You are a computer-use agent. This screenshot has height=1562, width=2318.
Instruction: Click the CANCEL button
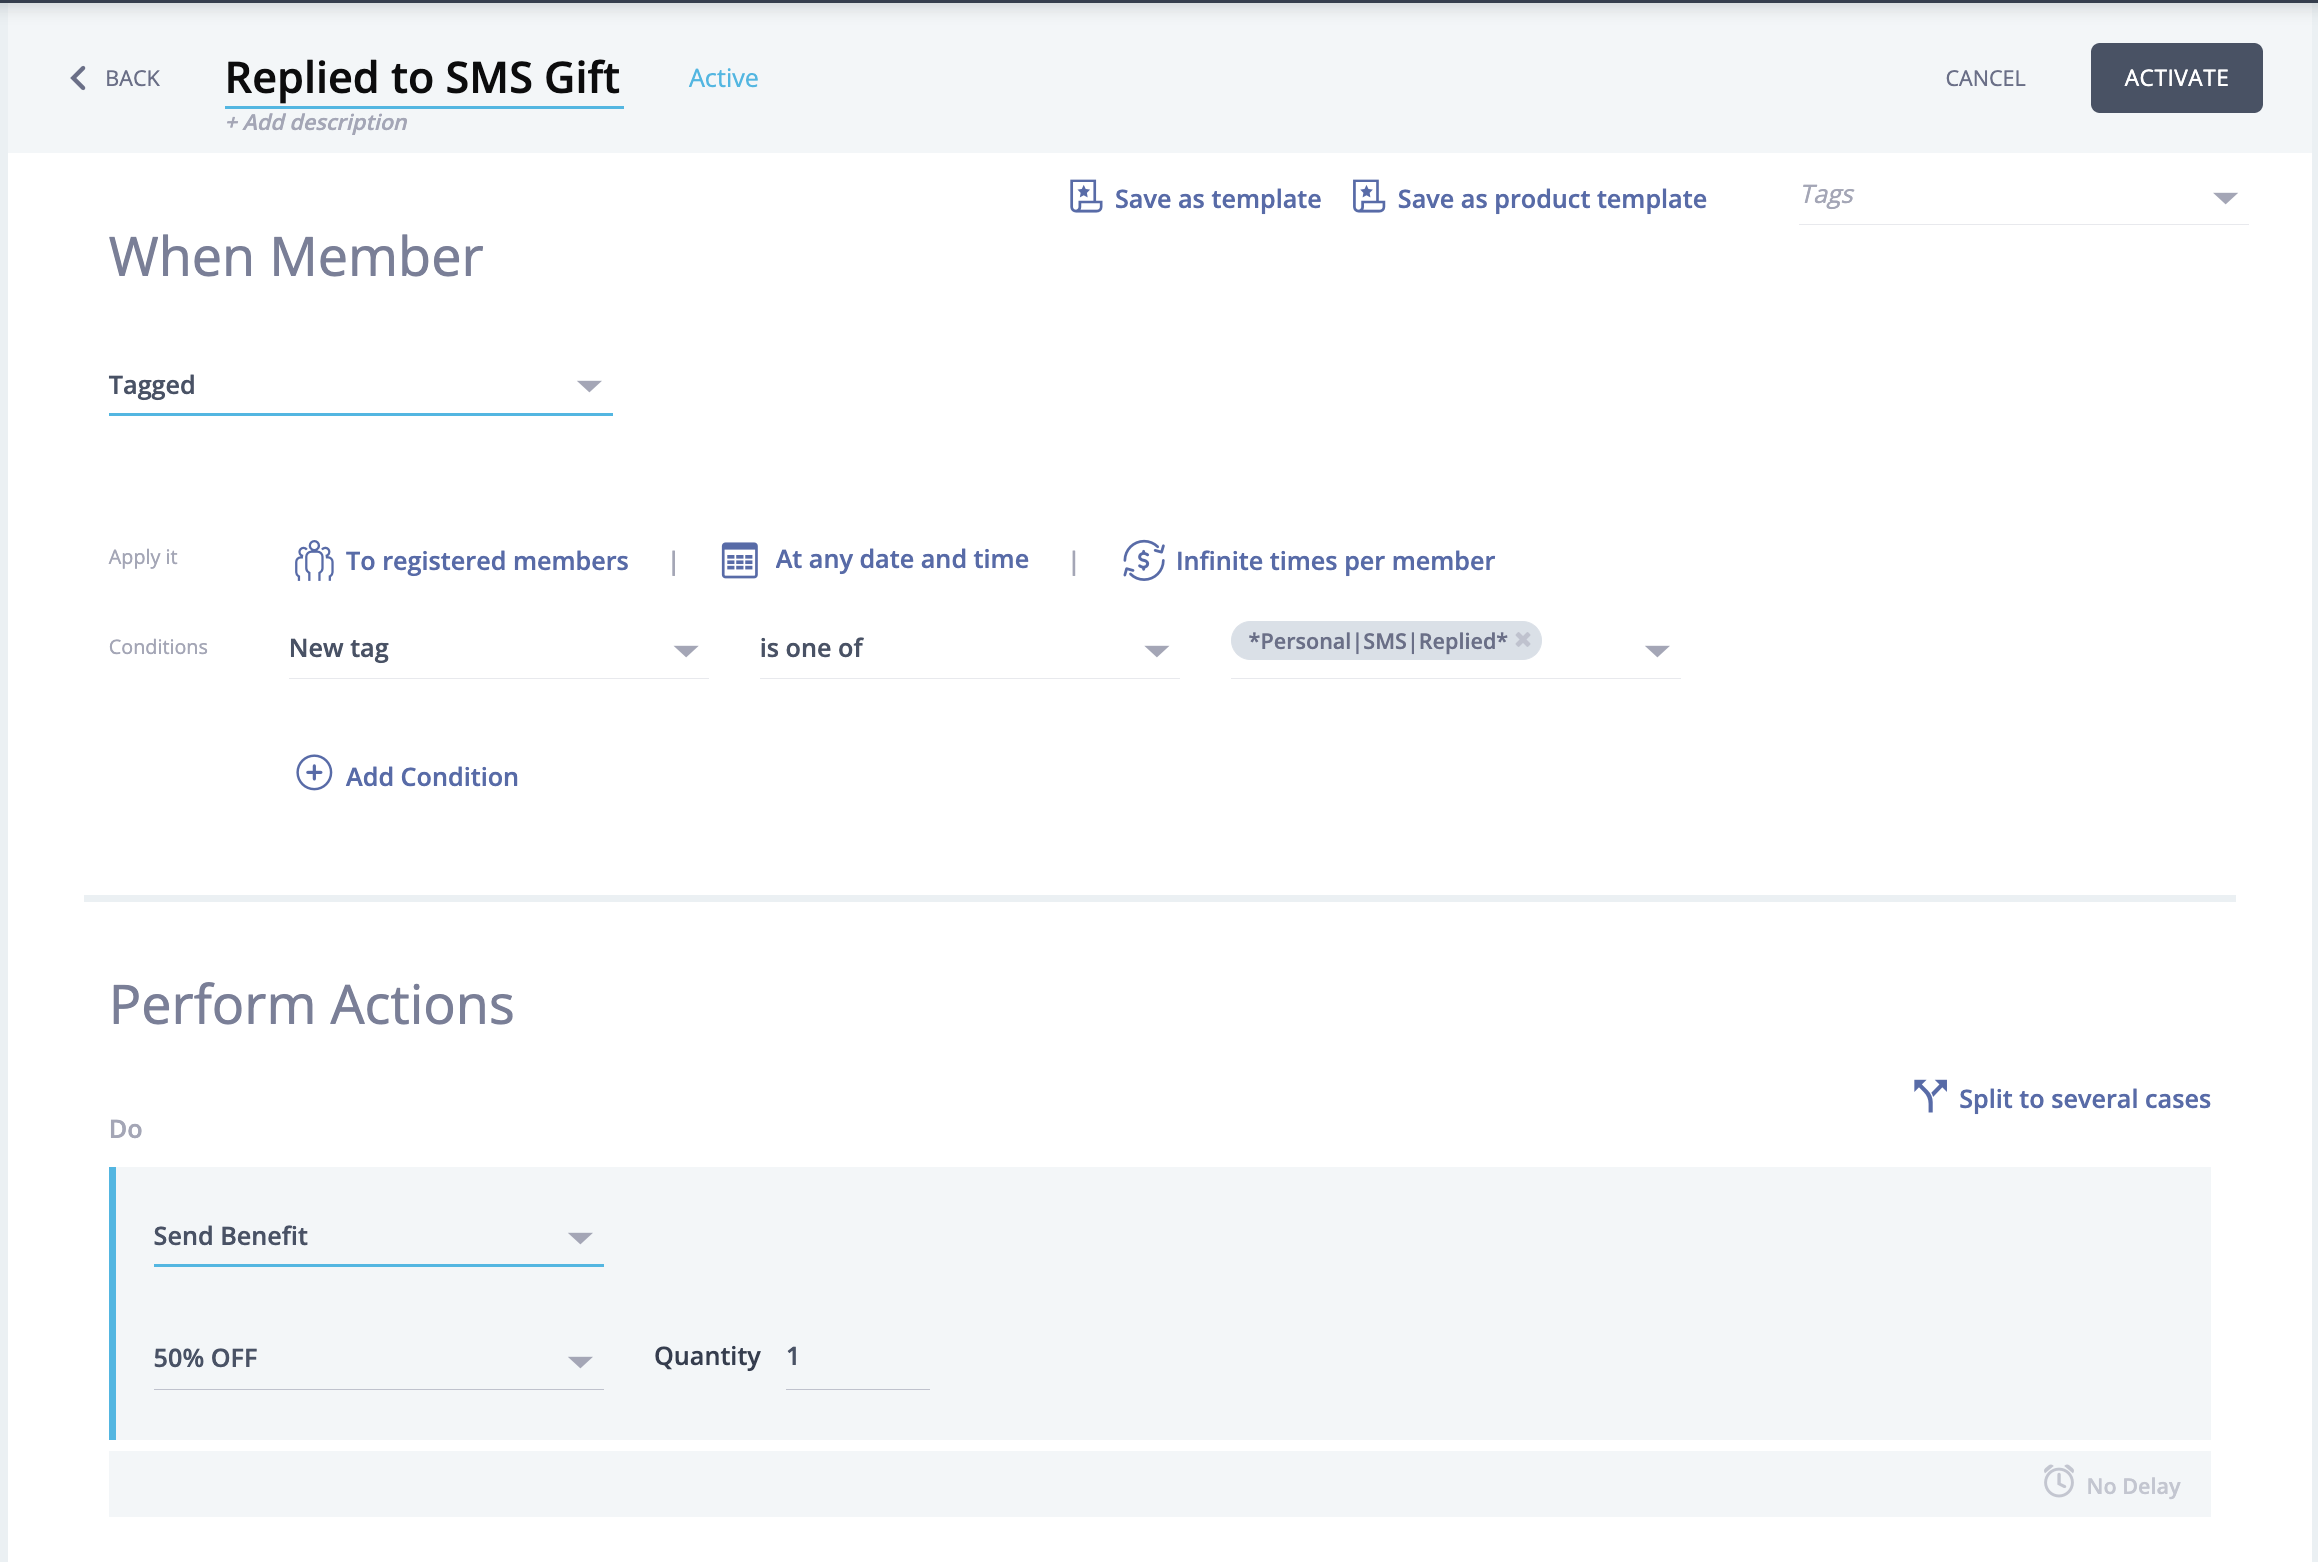point(1985,78)
